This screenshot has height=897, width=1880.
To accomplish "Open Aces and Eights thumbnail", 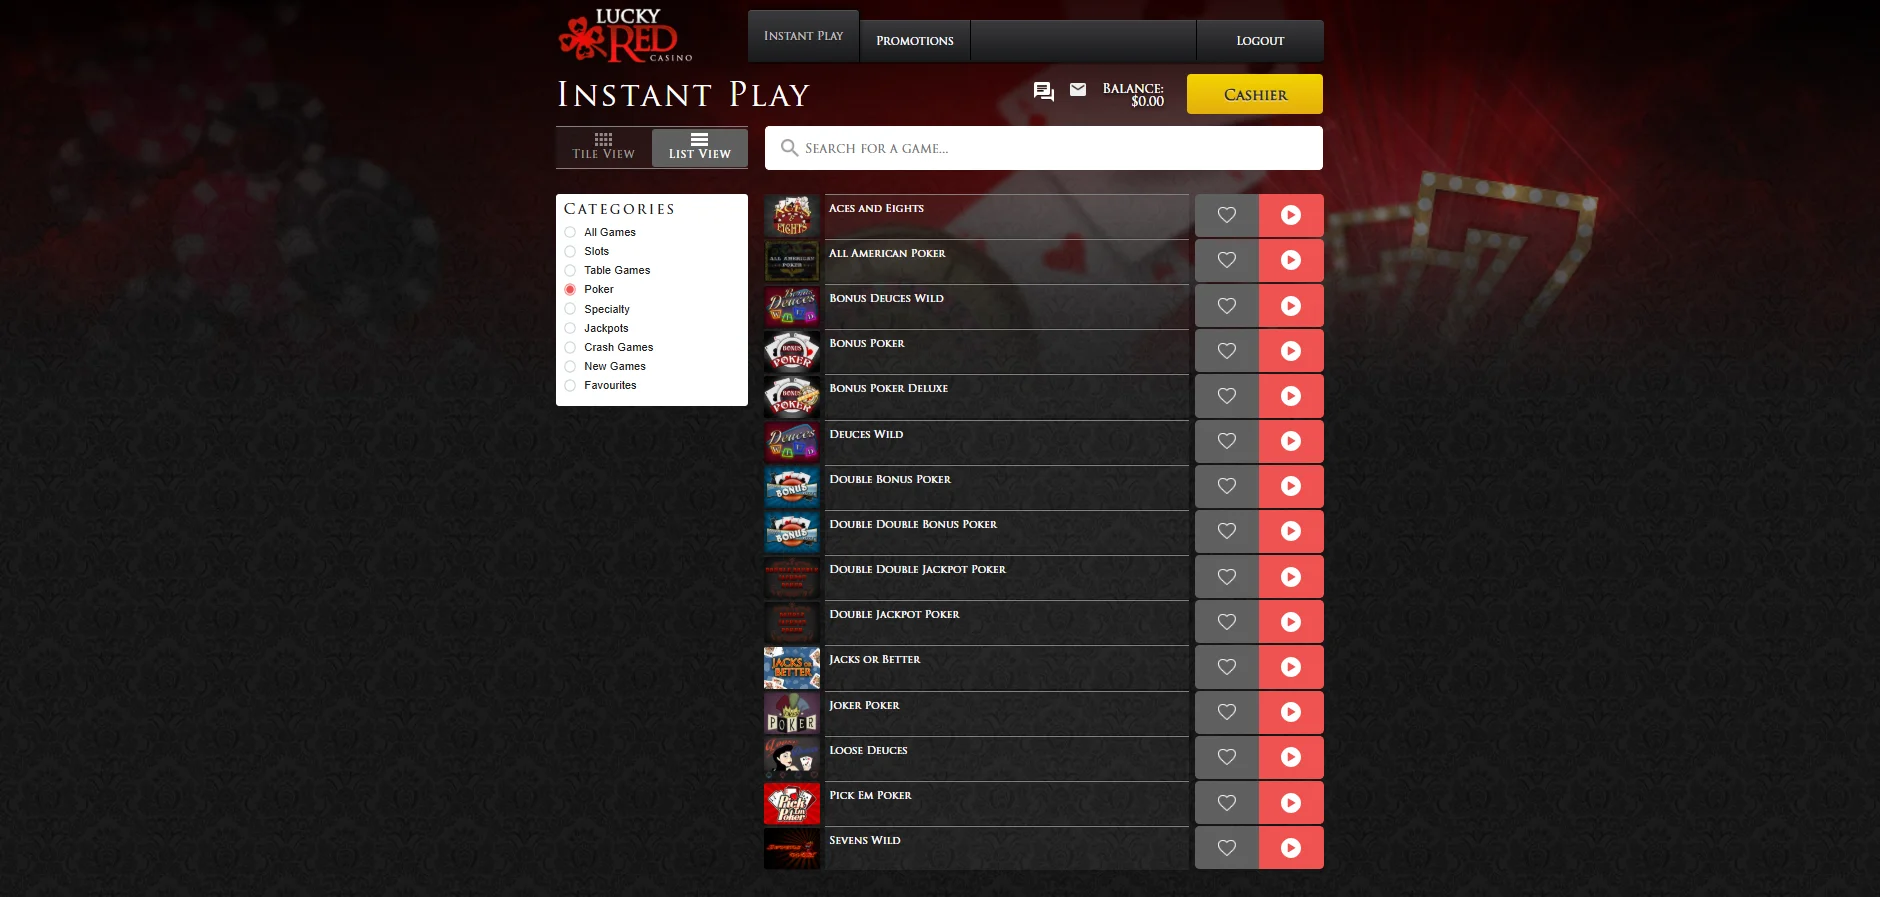I will (792, 215).
